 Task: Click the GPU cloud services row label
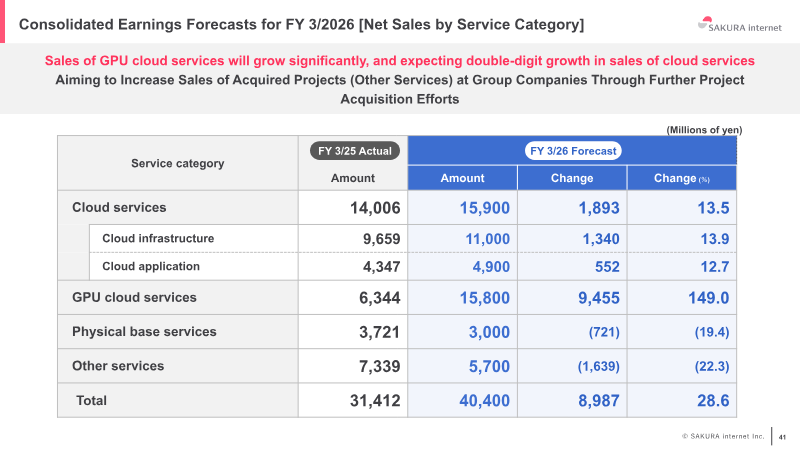(134, 297)
